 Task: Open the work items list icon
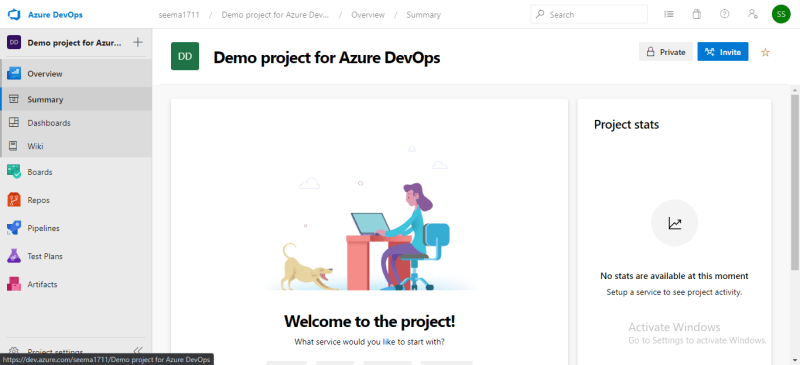[669, 14]
